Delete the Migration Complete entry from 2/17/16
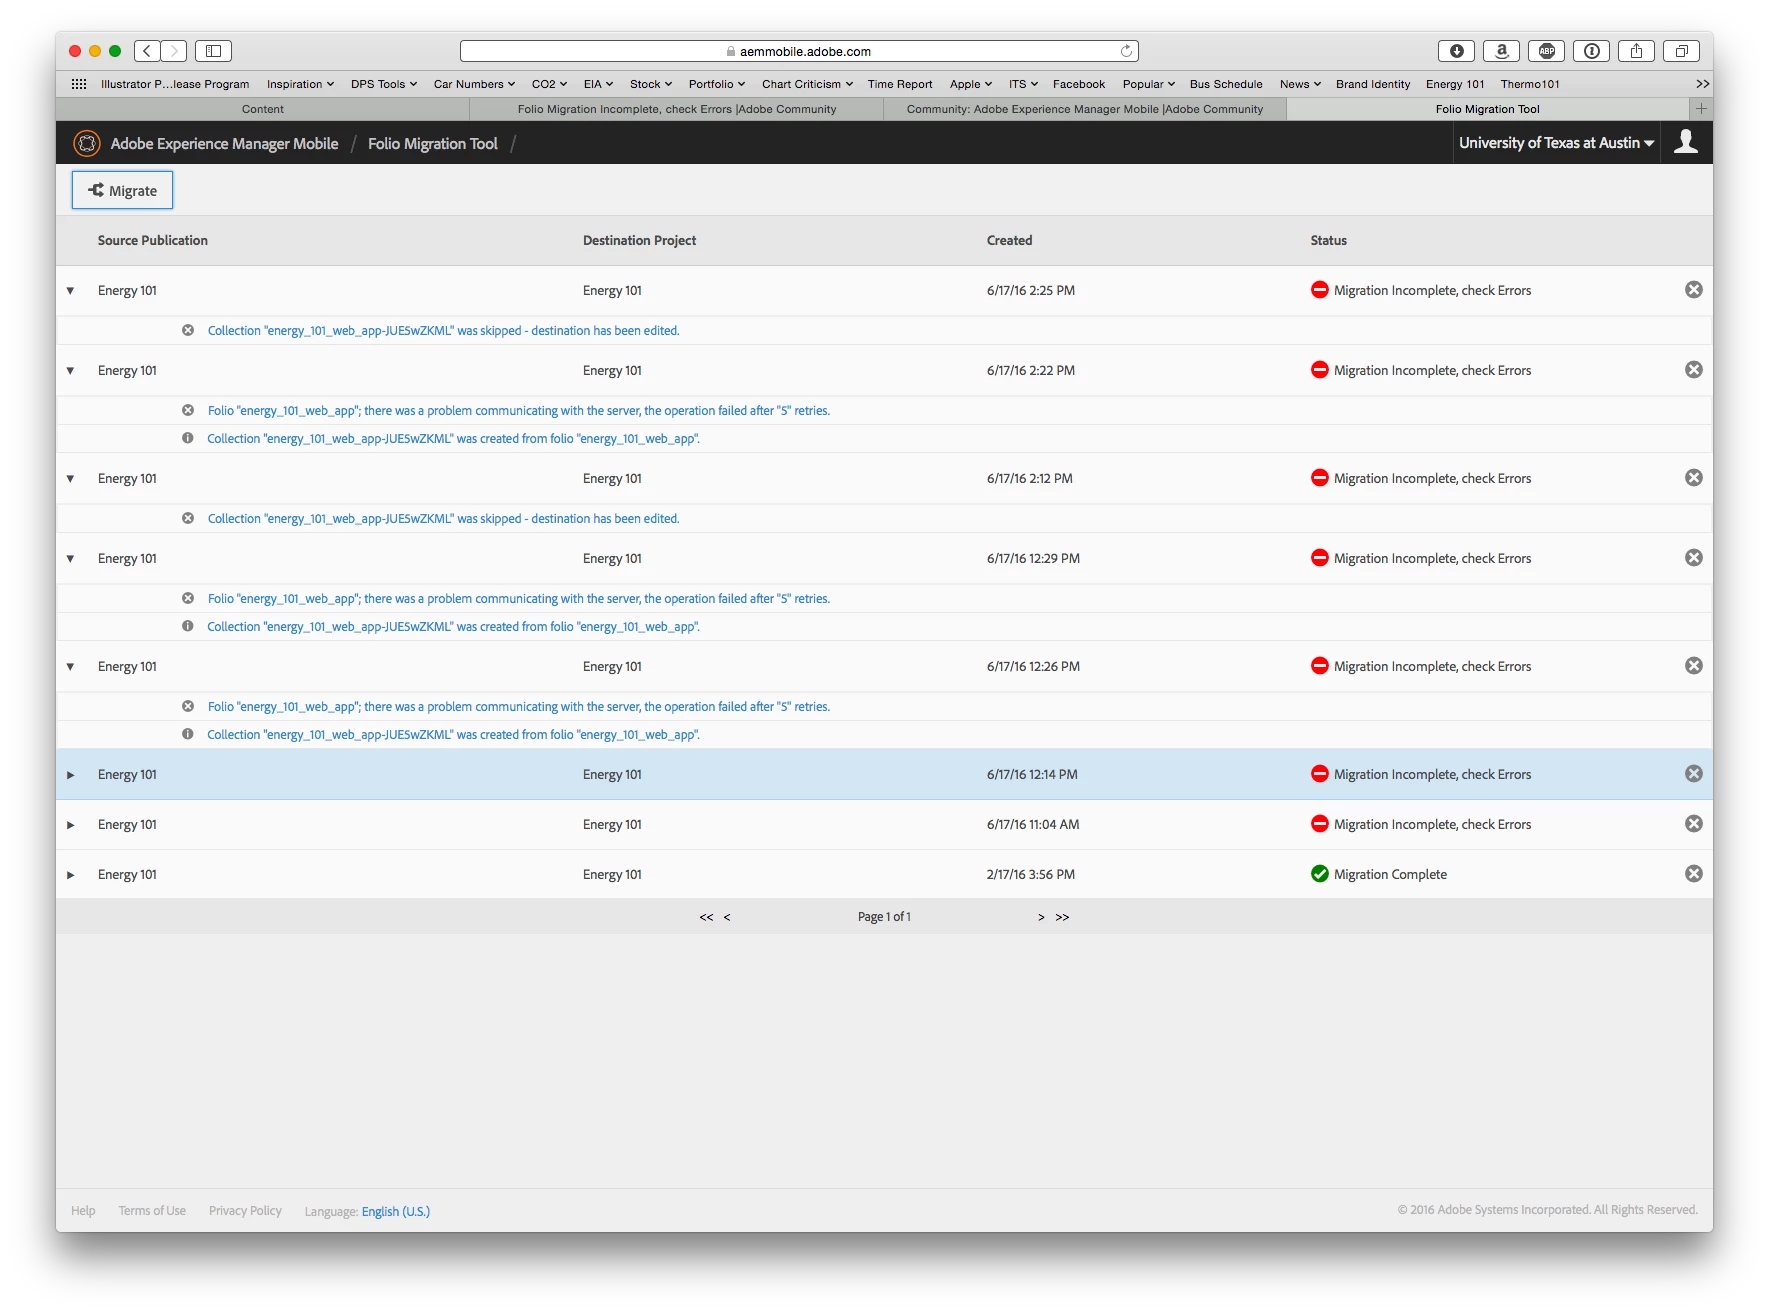This screenshot has height=1312, width=1769. click(1693, 874)
